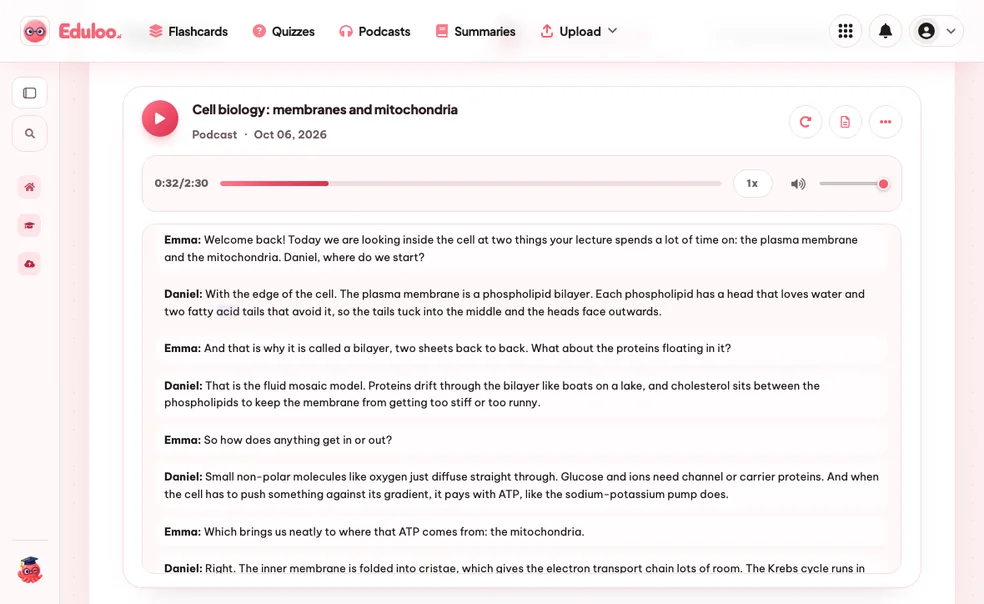The image size is (984, 604).
Task: Open the Flashcards section
Action: pos(188,31)
